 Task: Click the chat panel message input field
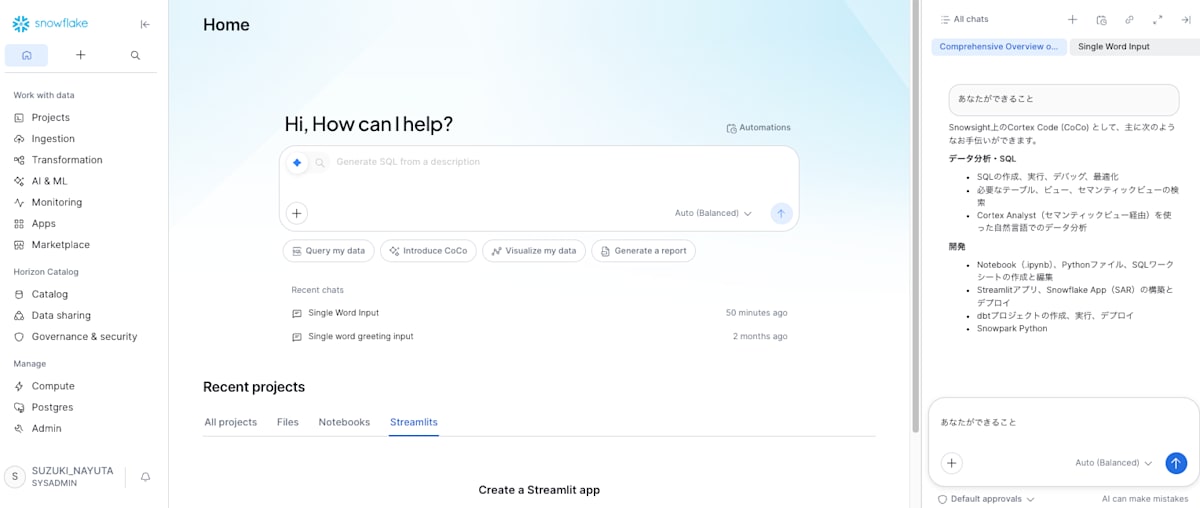tap(1062, 423)
